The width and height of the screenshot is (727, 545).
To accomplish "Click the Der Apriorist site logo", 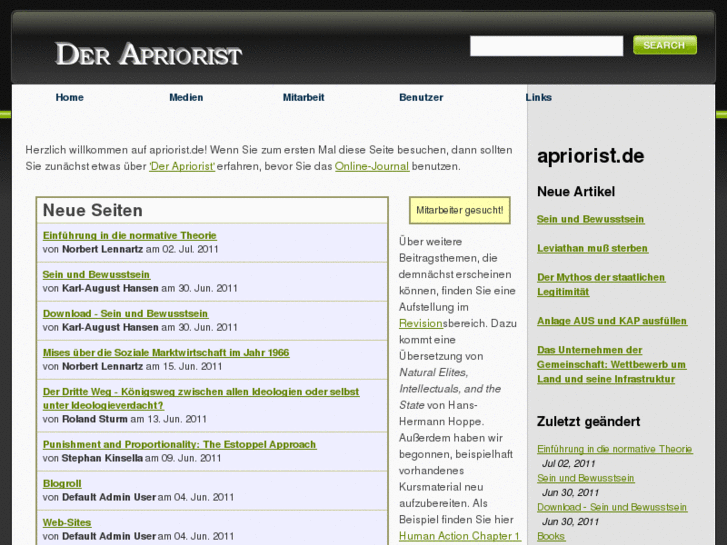I will tap(148, 54).
